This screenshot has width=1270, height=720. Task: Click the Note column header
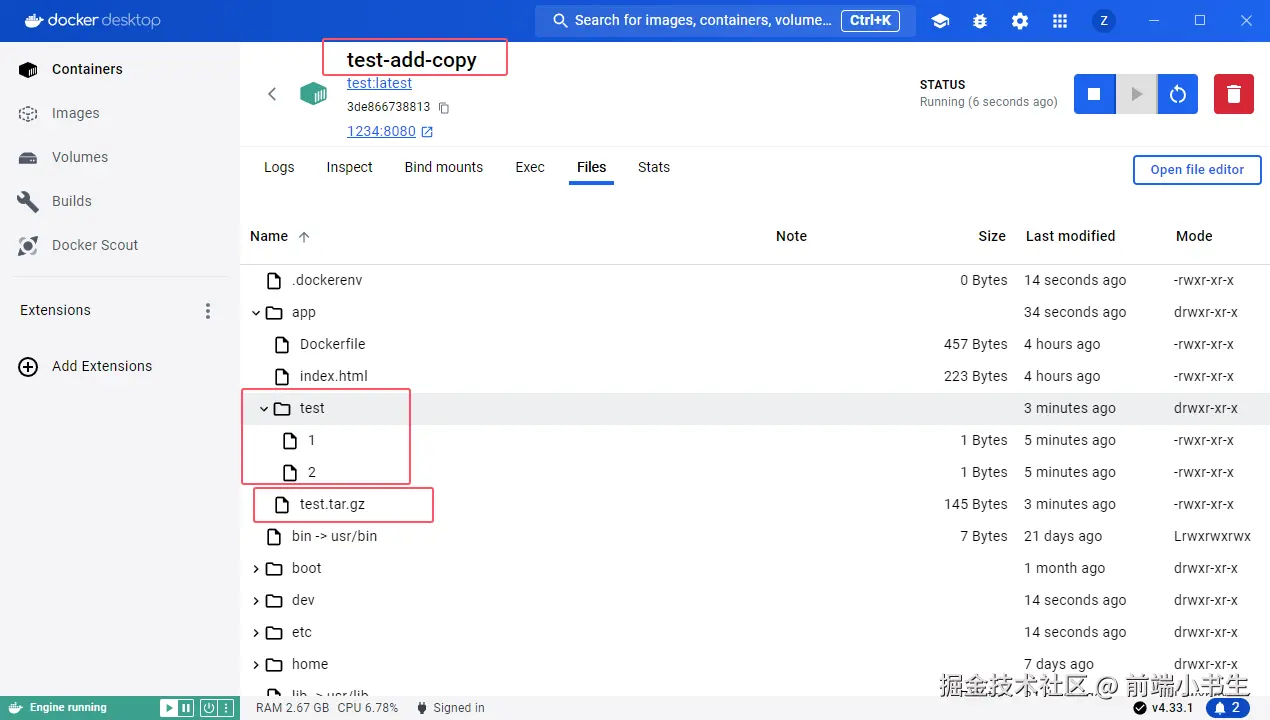[791, 236]
